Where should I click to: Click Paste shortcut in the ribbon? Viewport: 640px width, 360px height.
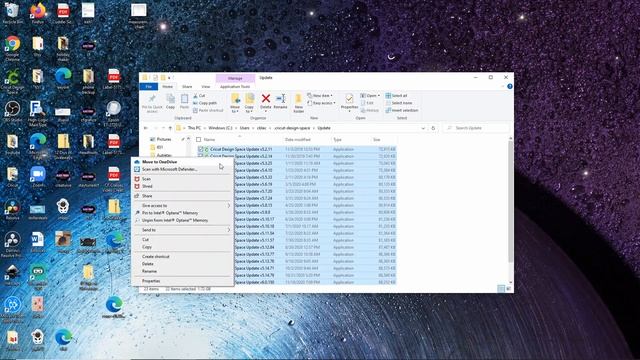(208, 110)
